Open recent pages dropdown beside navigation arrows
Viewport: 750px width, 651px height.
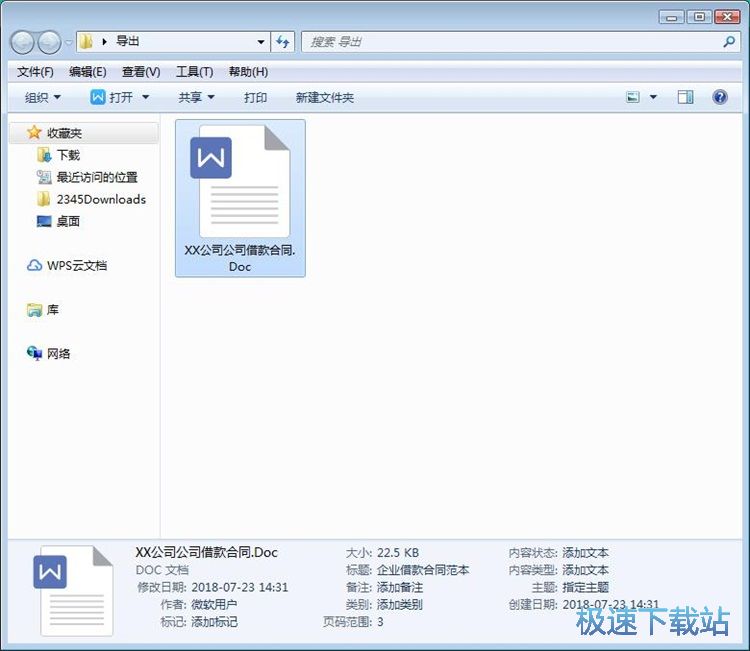[68, 43]
